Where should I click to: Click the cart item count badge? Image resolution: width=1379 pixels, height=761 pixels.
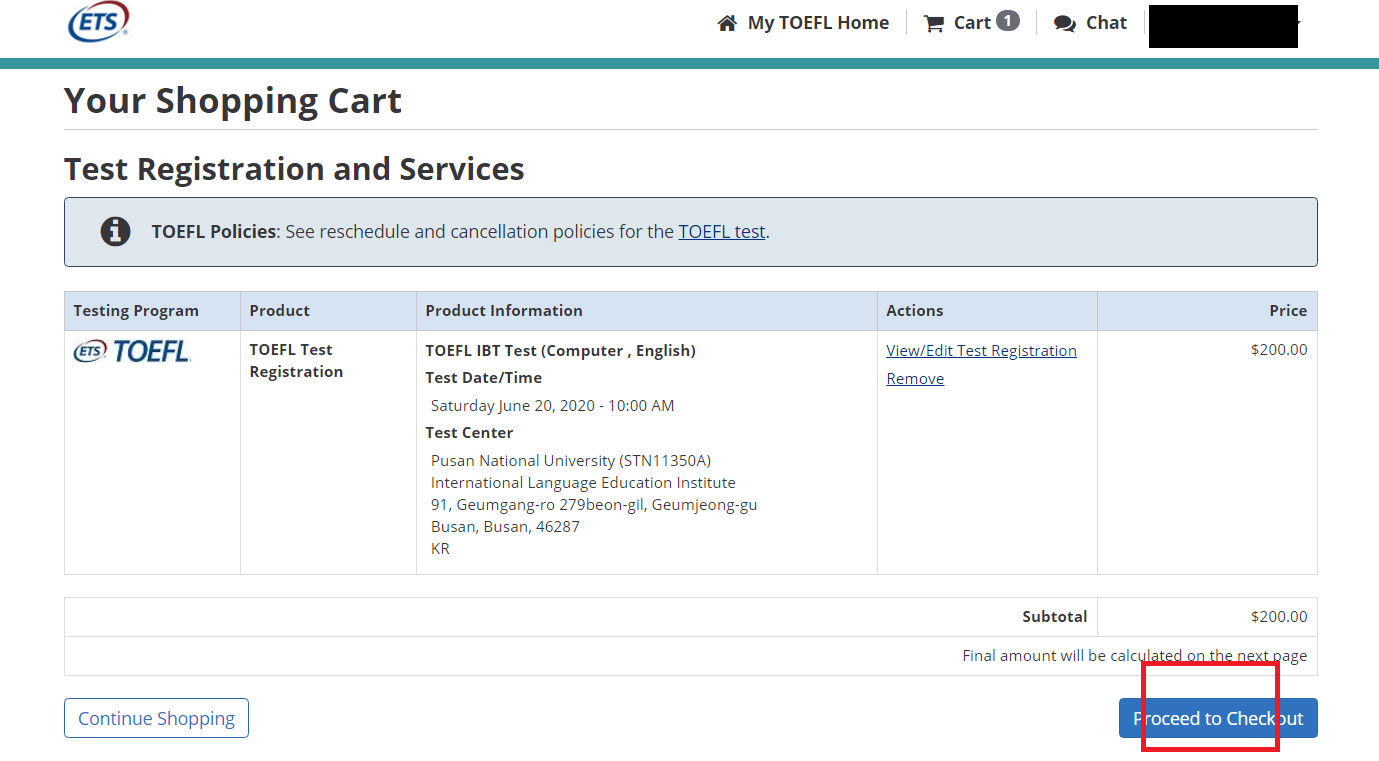coord(1008,21)
